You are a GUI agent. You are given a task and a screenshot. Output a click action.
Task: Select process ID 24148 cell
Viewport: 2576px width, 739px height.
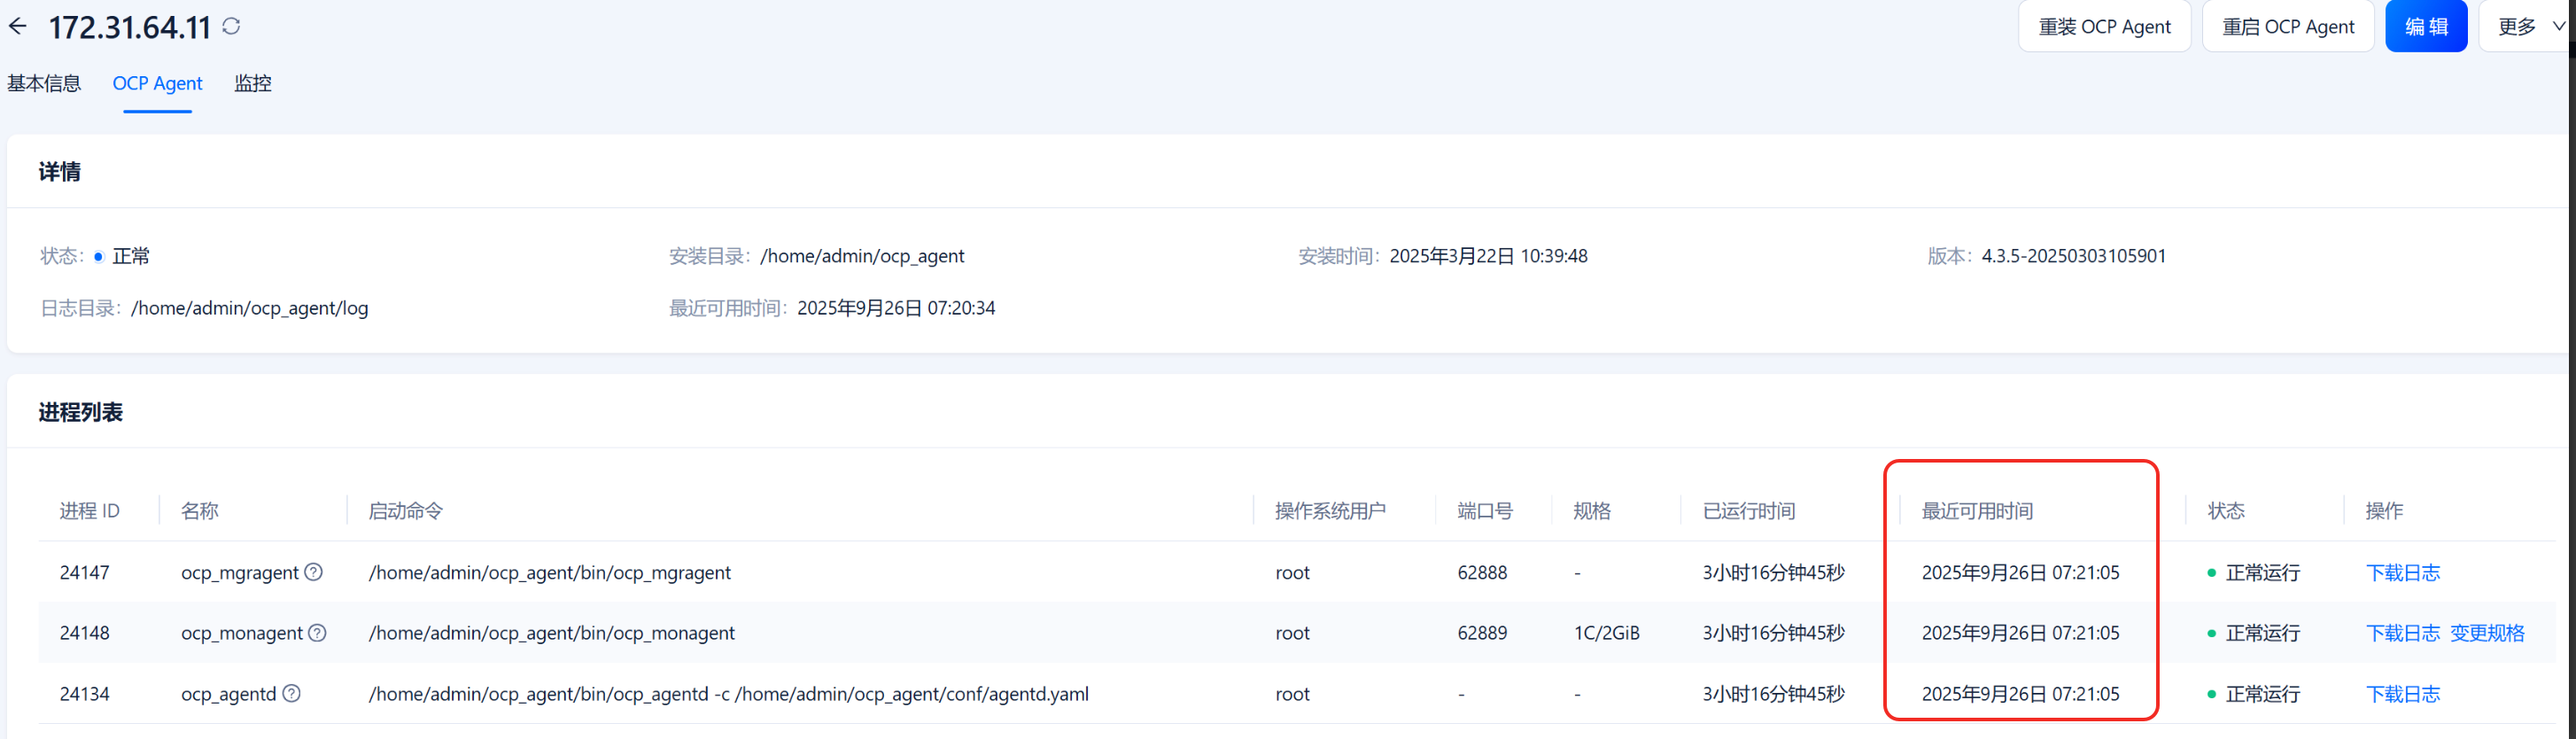(84, 633)
